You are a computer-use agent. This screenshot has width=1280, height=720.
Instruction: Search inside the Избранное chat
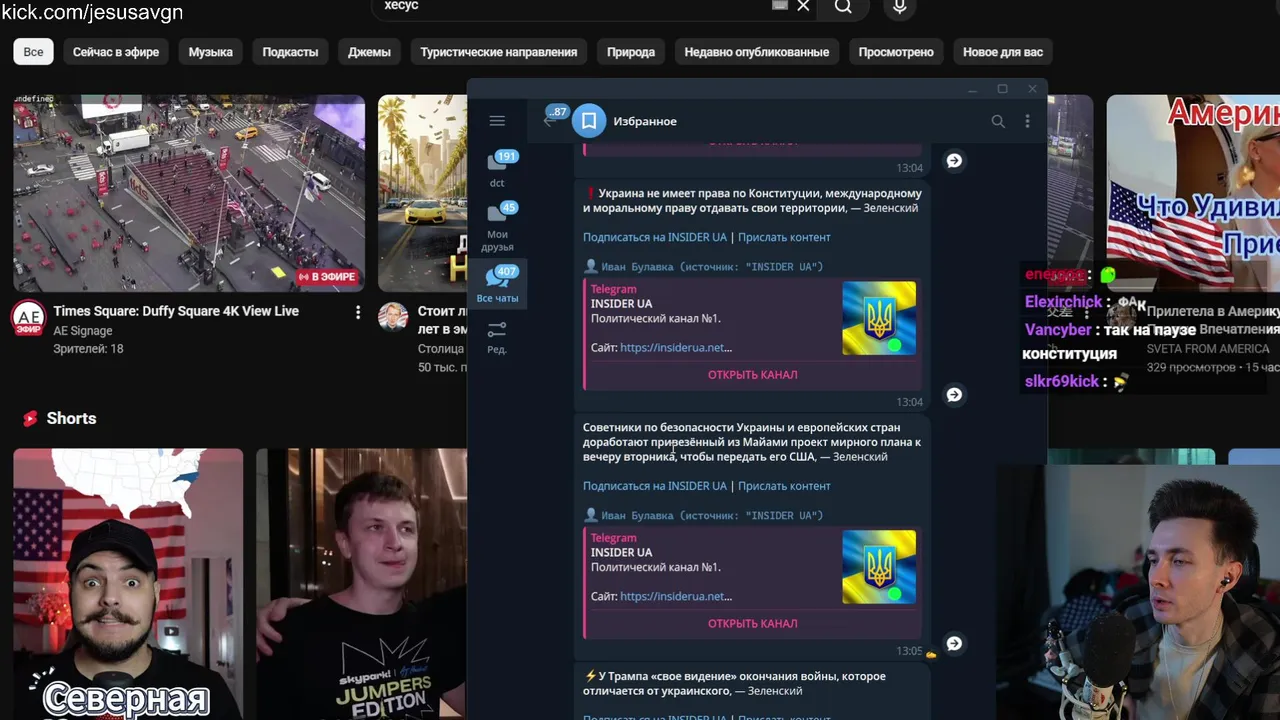997,121
